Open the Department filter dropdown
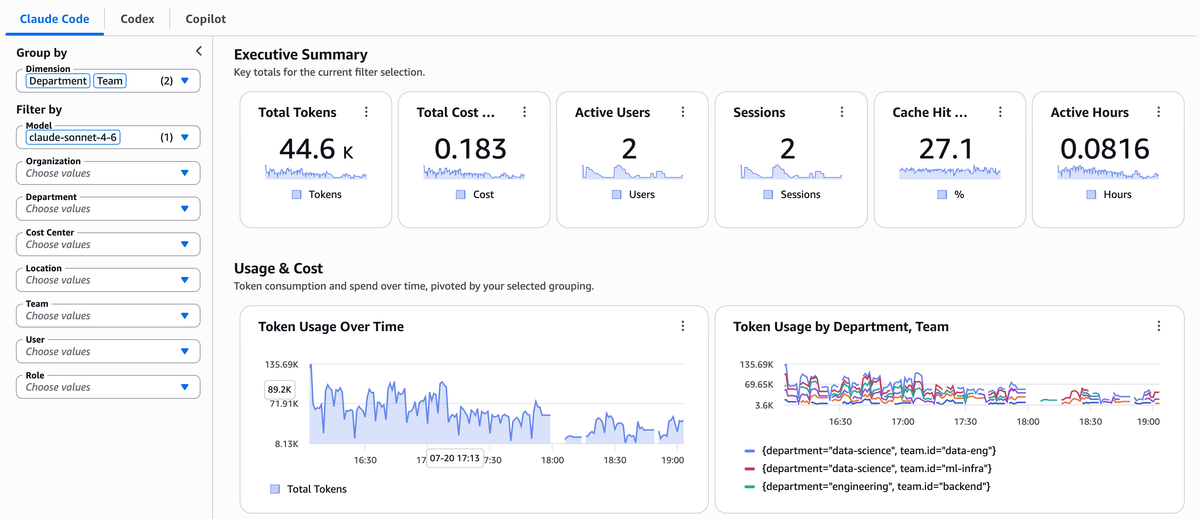This screenshot has width=1200, height=519. coord(108,209)
